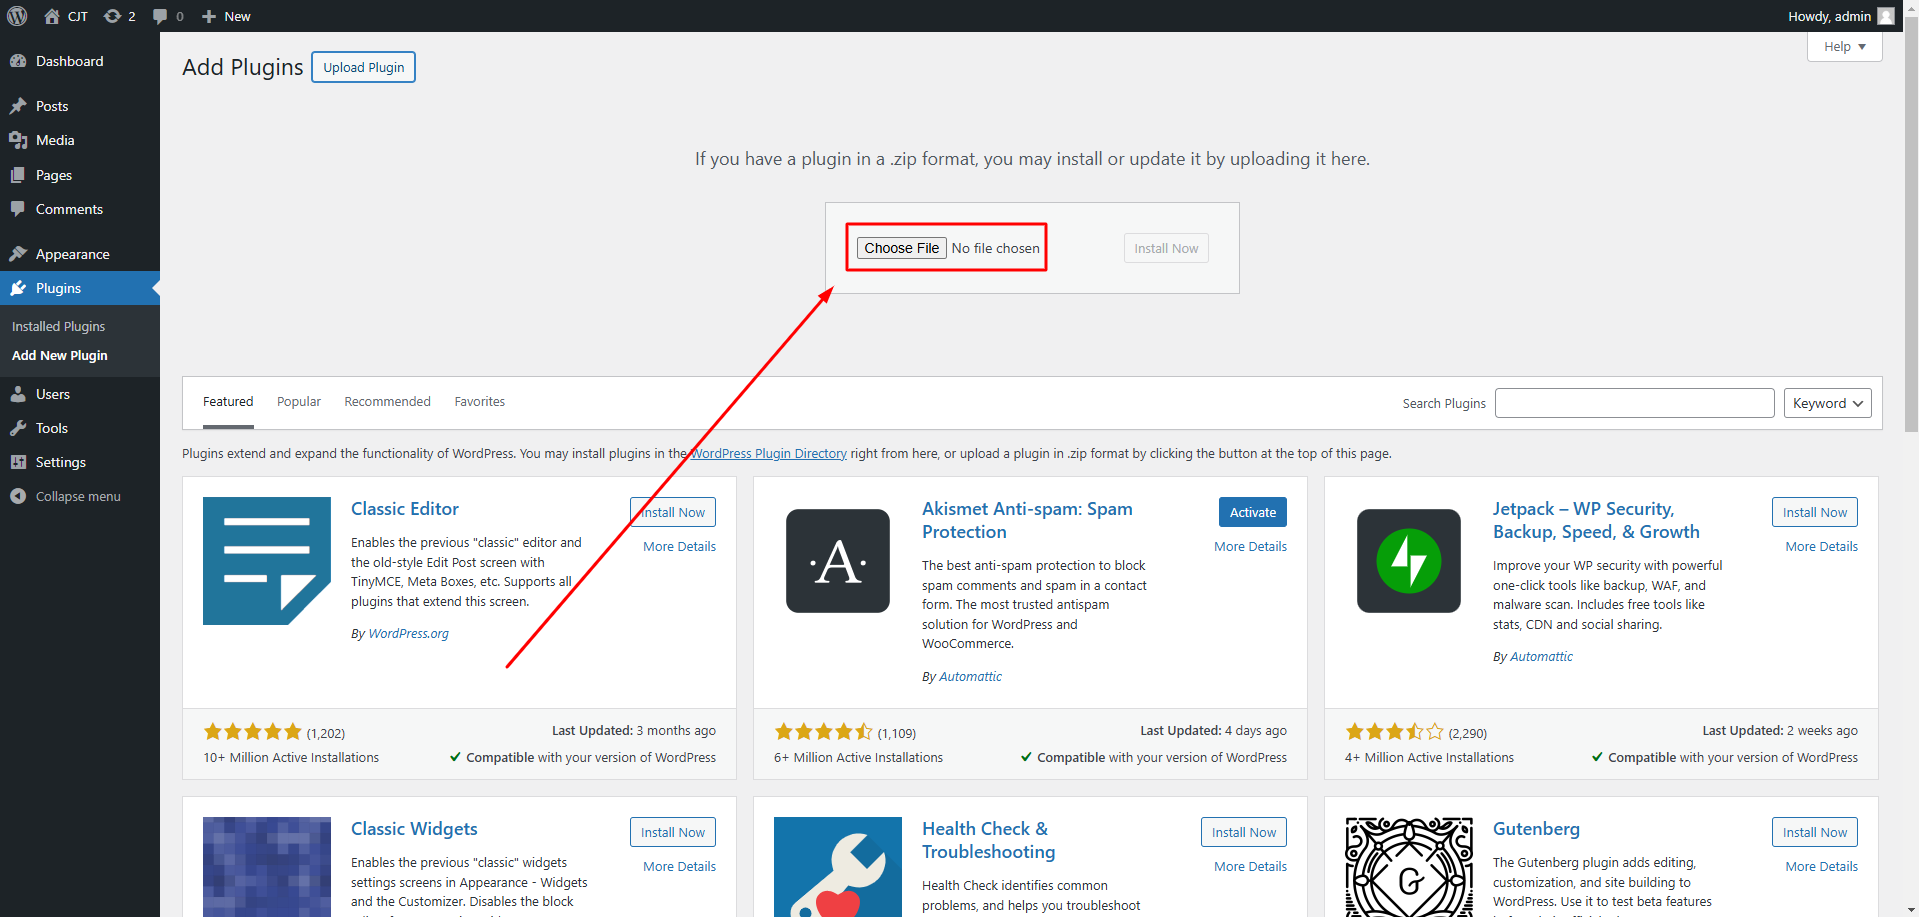Click the Appearance paintbrush icon
This screenshot has height=917, width=1919.
click(18, 254)
